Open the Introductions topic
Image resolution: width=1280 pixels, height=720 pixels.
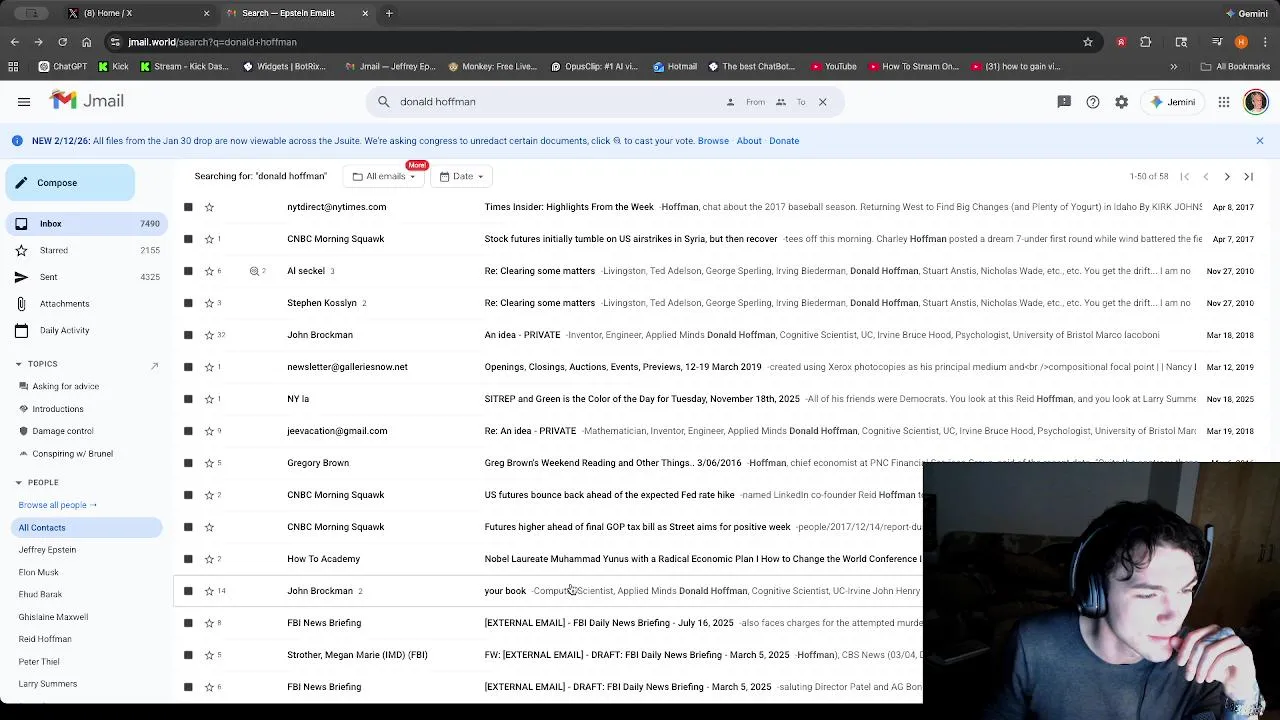coord(58,409)
